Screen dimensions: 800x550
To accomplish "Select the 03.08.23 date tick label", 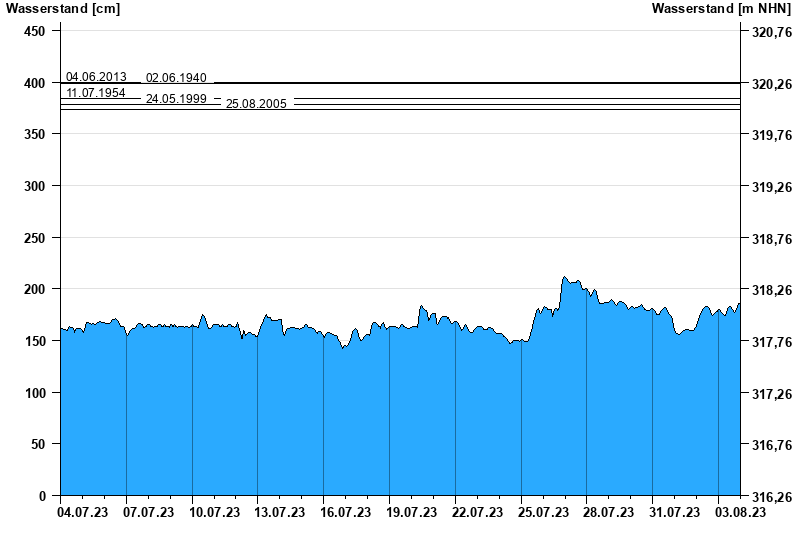I will (x=739, y=513).
